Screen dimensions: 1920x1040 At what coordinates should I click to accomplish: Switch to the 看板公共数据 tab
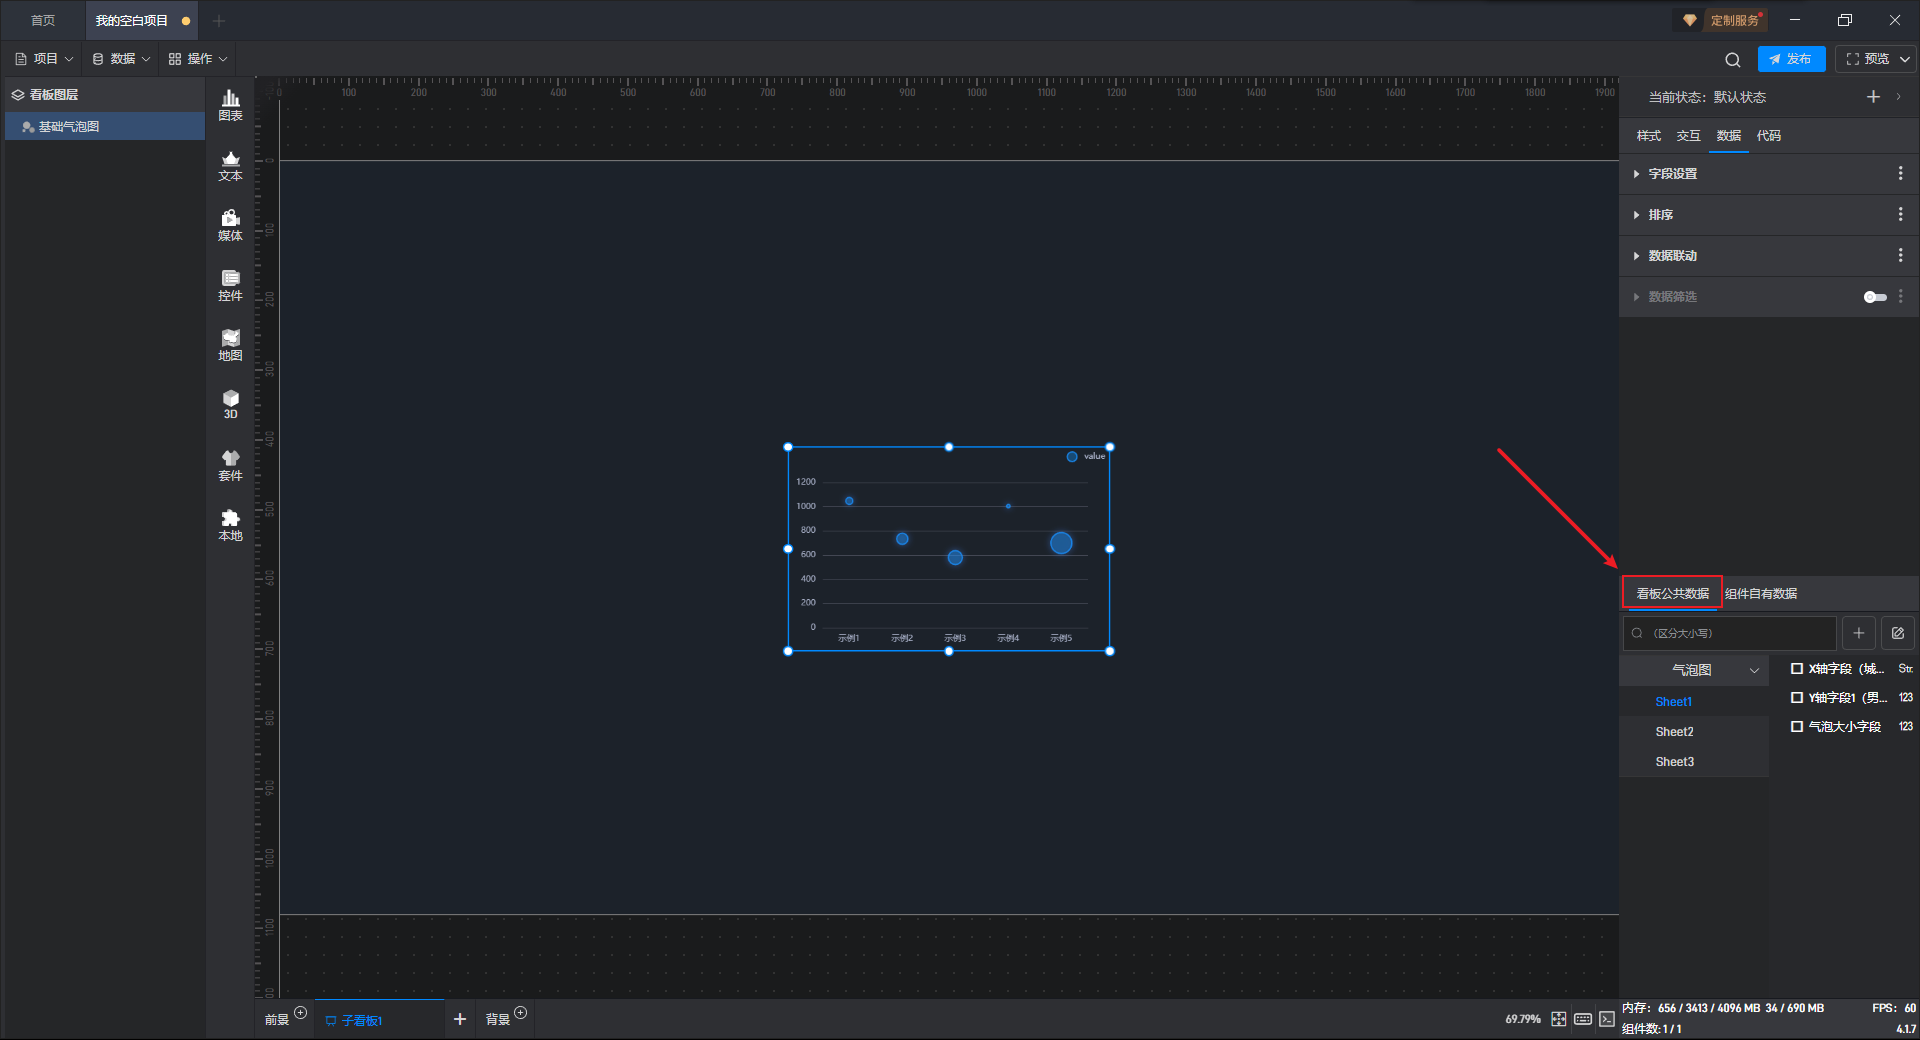(x=1672, y=594)
